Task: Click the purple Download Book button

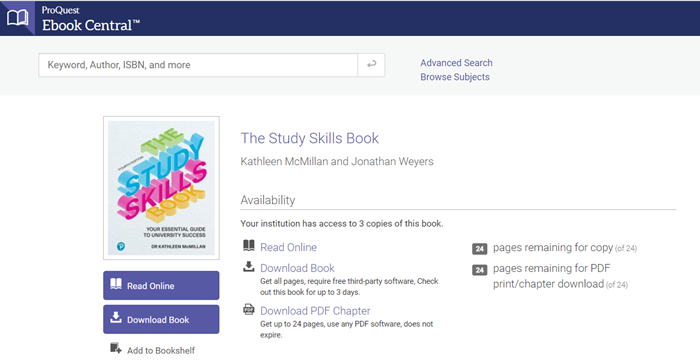Action: [x=161, y=320]
